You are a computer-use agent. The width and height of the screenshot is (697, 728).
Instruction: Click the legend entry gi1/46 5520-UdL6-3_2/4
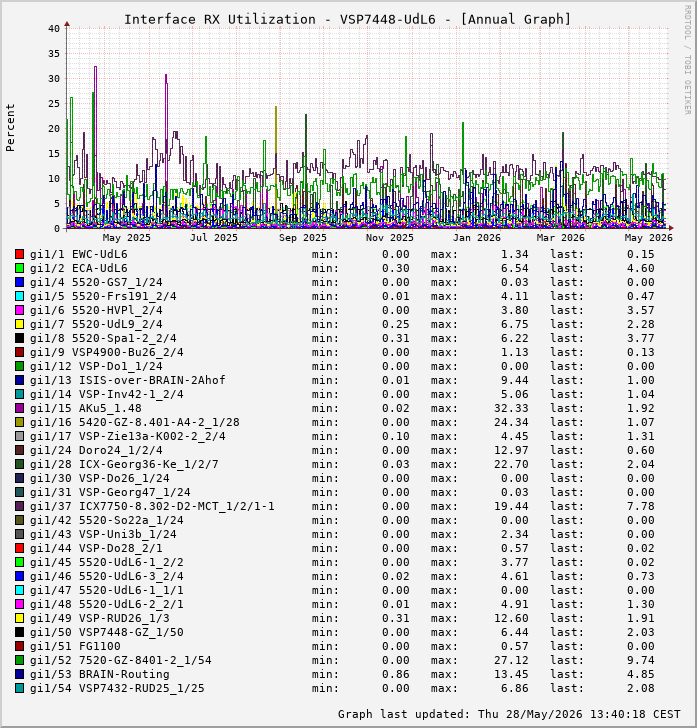[107, 576]
